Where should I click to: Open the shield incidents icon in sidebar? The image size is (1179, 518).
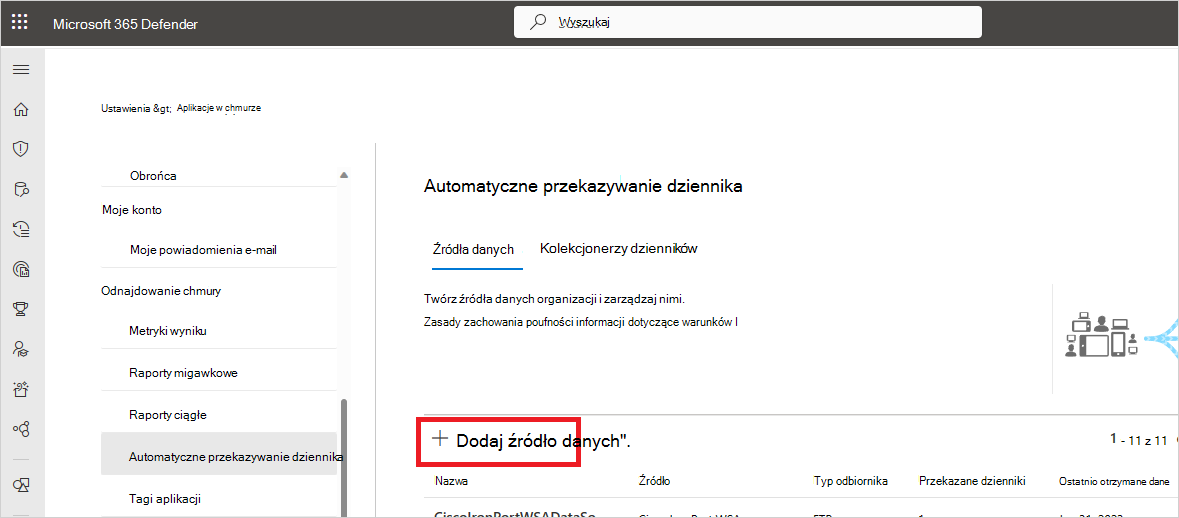tap(21, 149)
